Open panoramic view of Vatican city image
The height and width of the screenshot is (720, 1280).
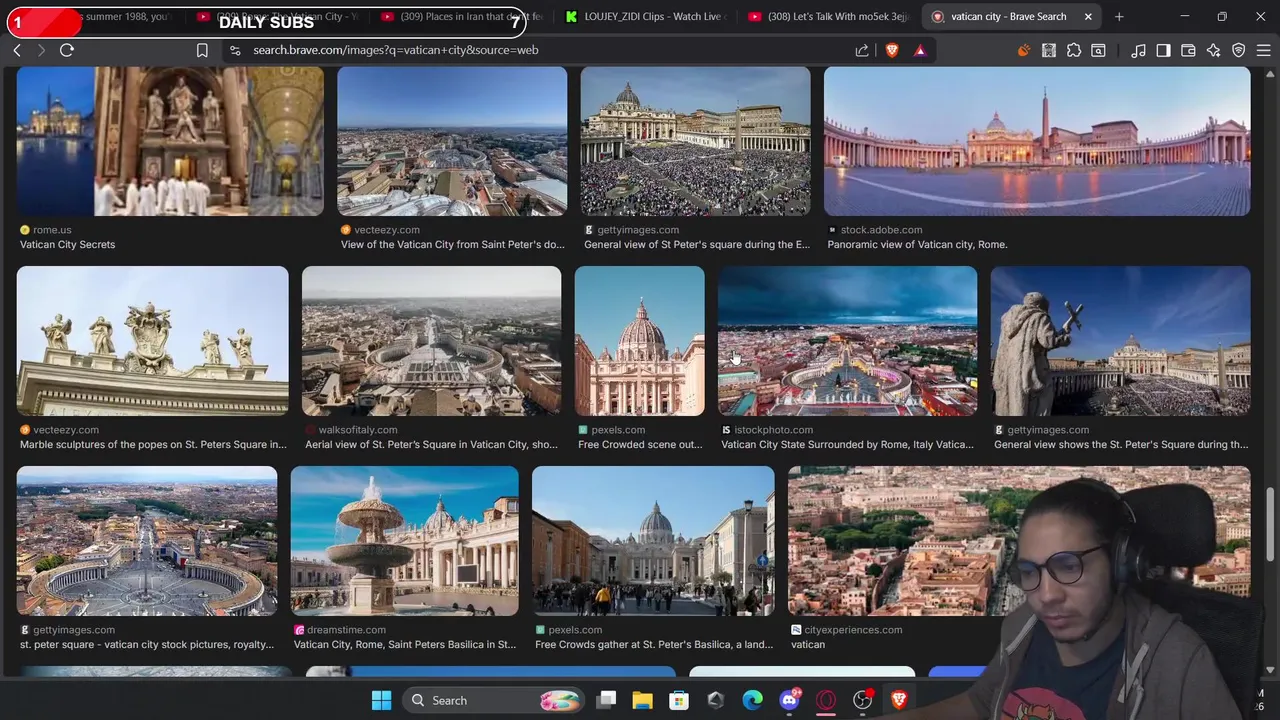[x=1037, y=141]
